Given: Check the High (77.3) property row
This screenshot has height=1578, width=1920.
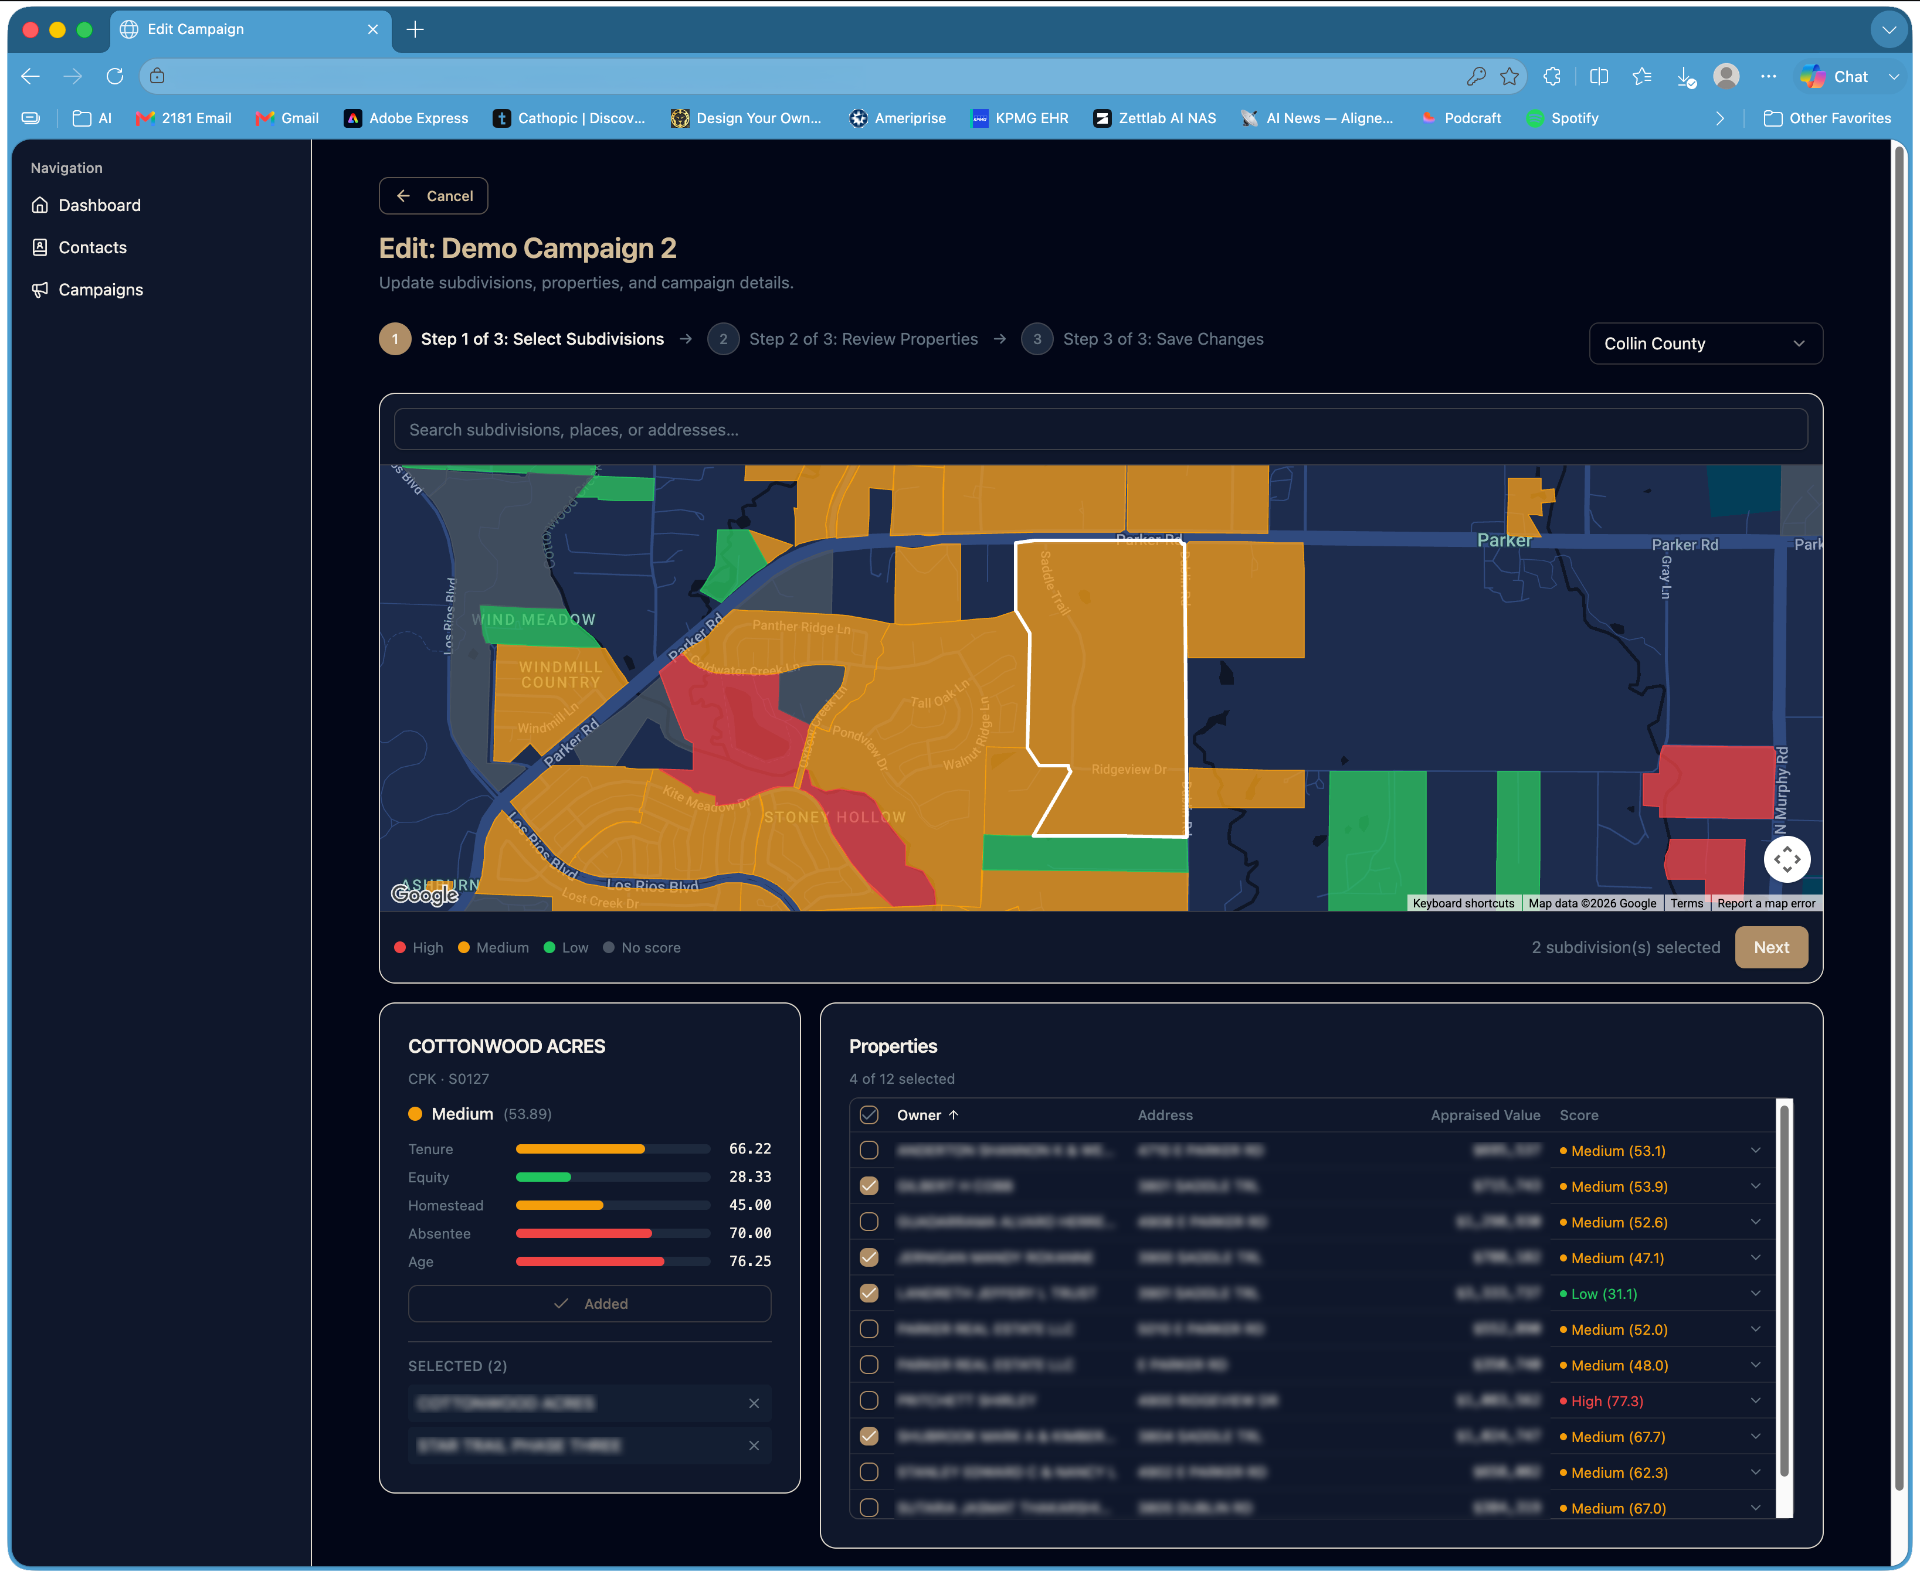Looking at the screenshot, I should tap(869, 1401).
